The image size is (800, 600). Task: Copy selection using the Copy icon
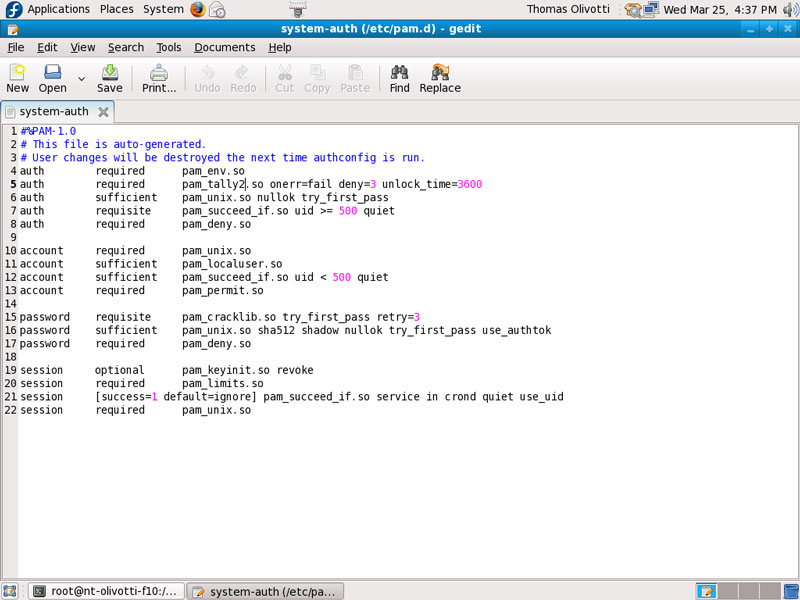point(317,79)
